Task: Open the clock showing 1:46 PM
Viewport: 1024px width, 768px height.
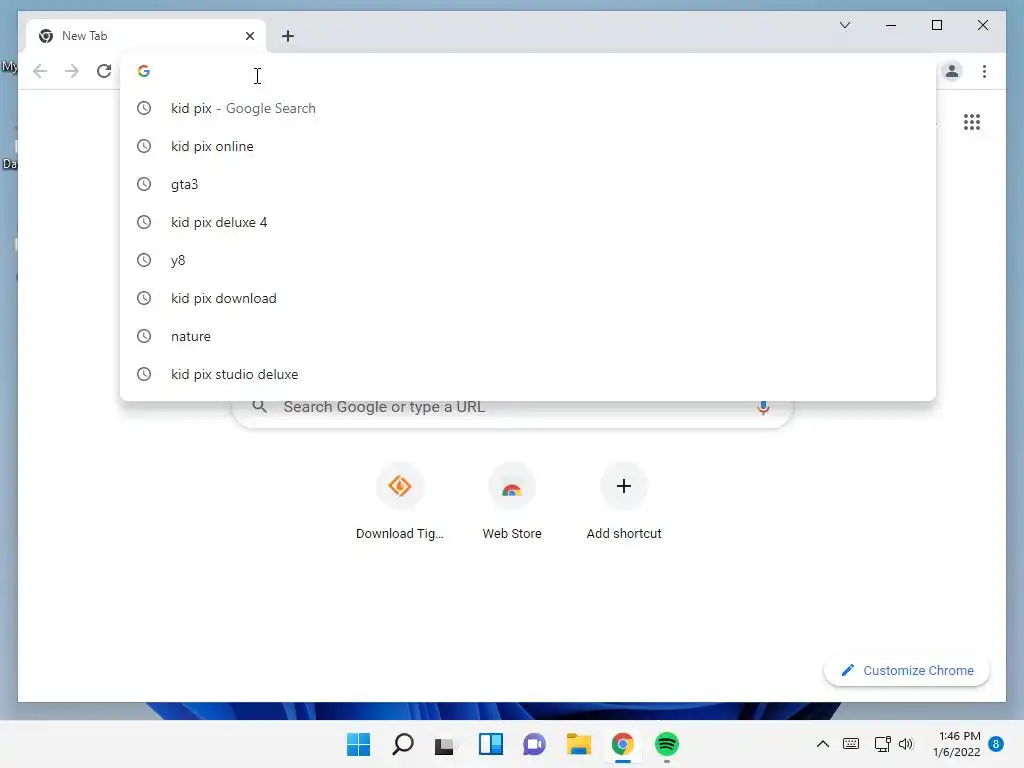Action: click(x=957, y=744)
